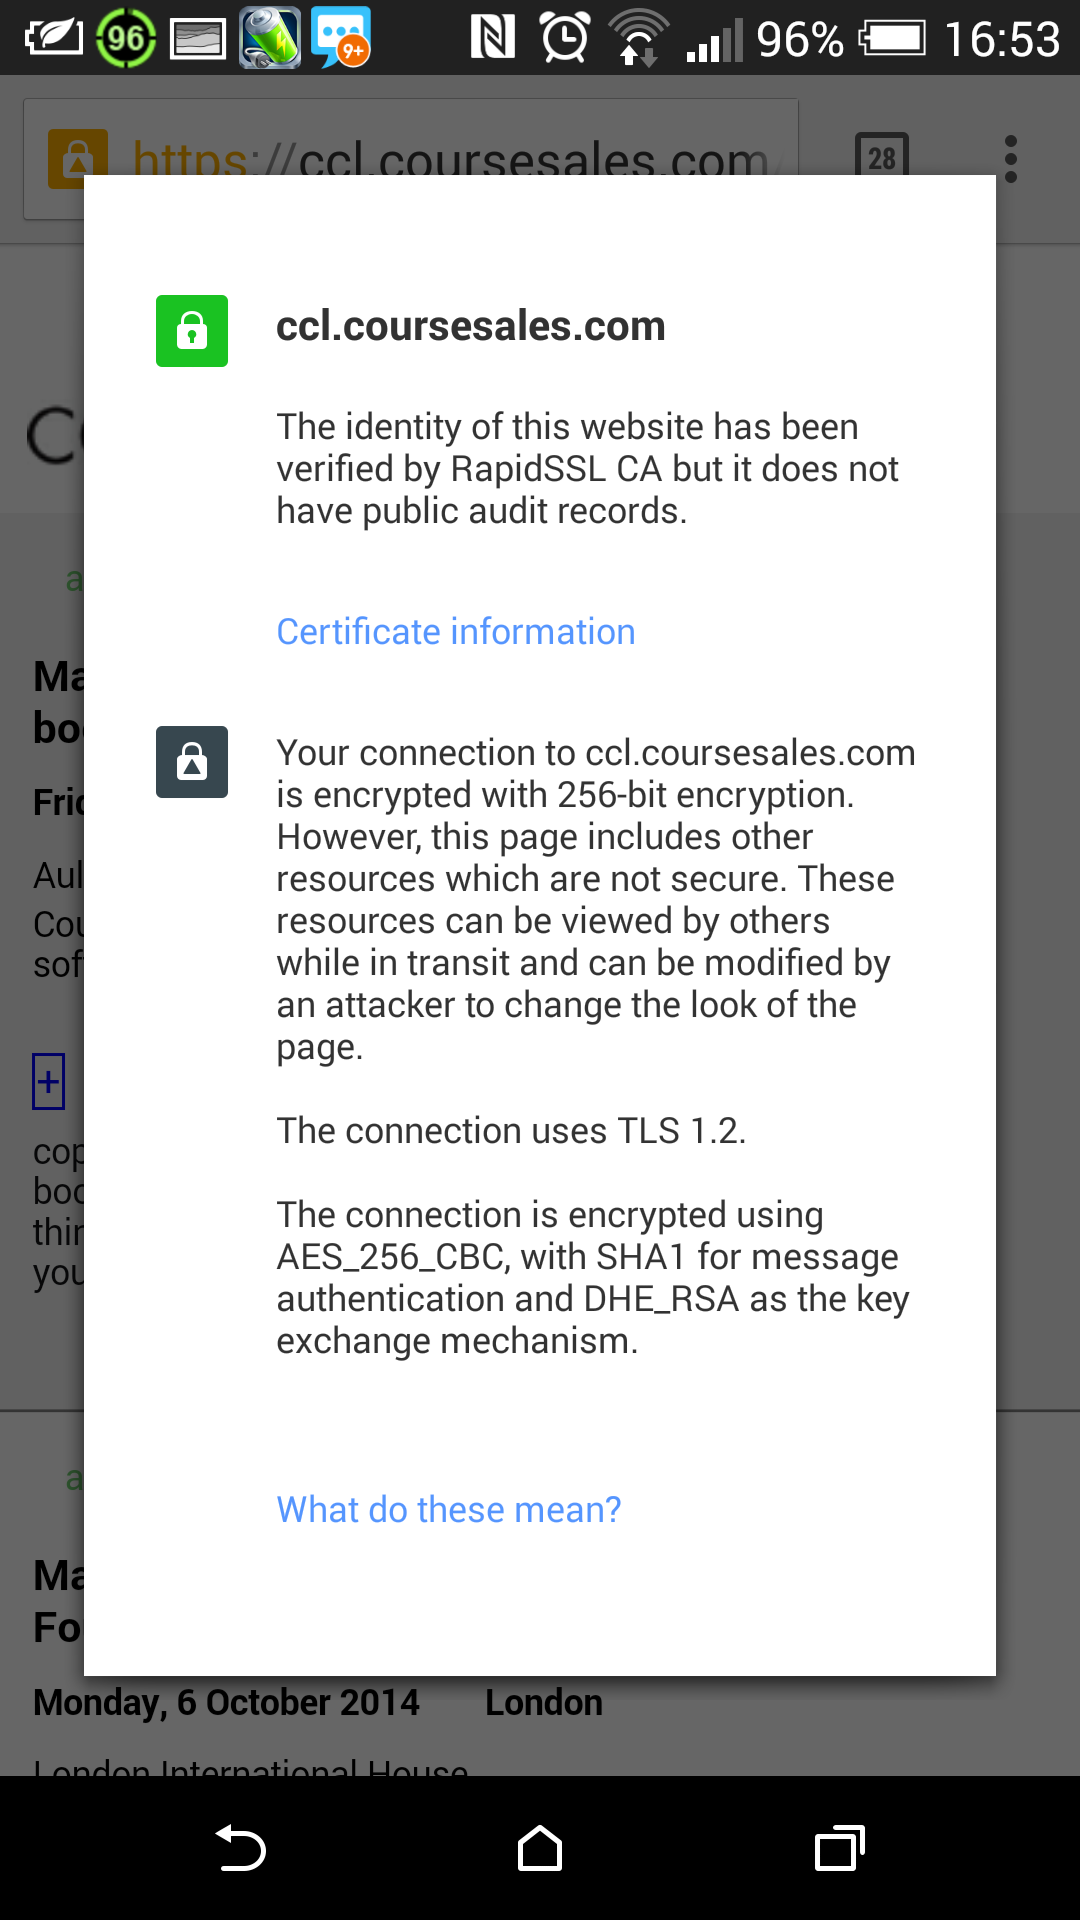Tap the dark gray connection padlock icon
Viewport: 1080px width, 1920px height.
coord(192,762)
